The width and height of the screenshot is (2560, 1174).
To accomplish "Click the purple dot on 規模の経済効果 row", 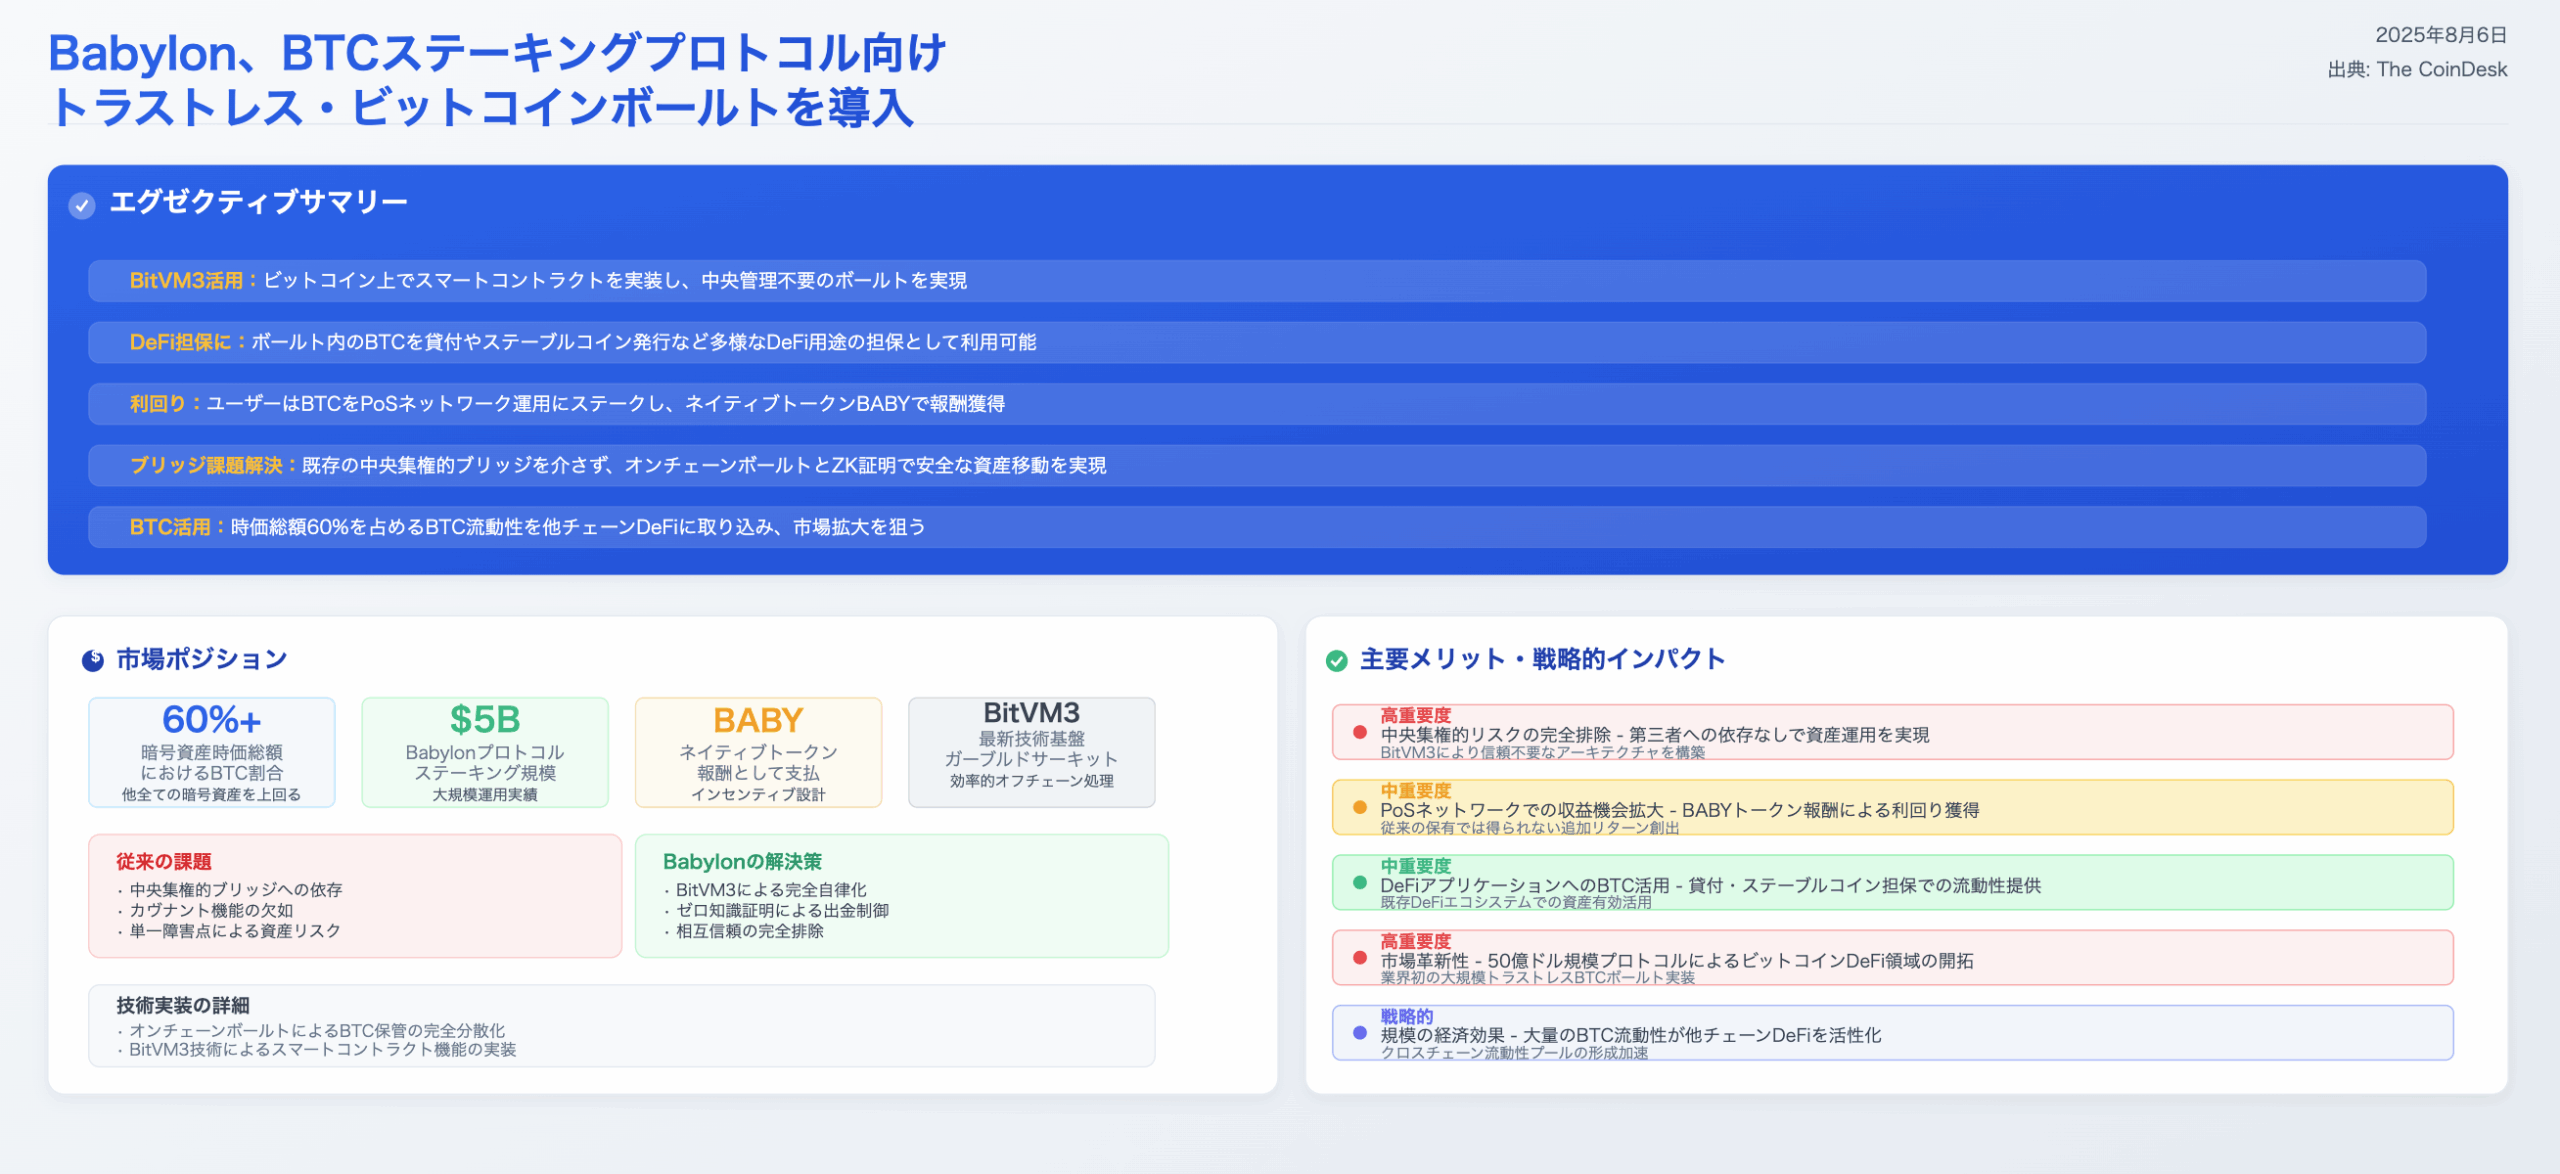I will [1360, 1033].
